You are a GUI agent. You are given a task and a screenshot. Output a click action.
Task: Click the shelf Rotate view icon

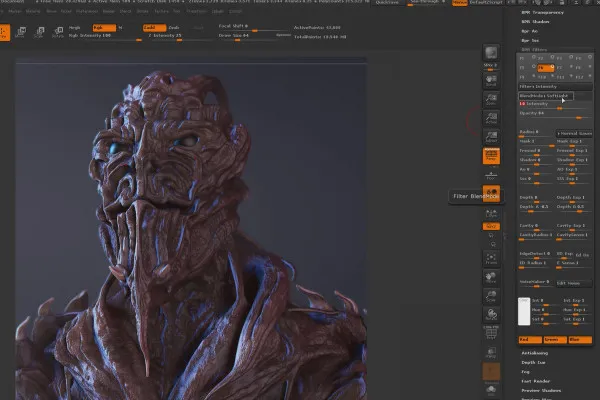(x=491, y=315)
